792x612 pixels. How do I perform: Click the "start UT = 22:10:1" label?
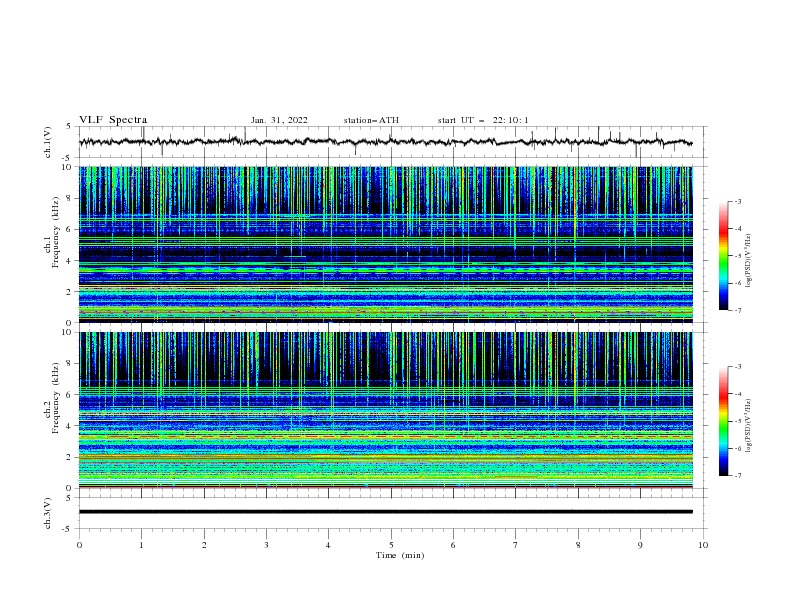[483, 120]
